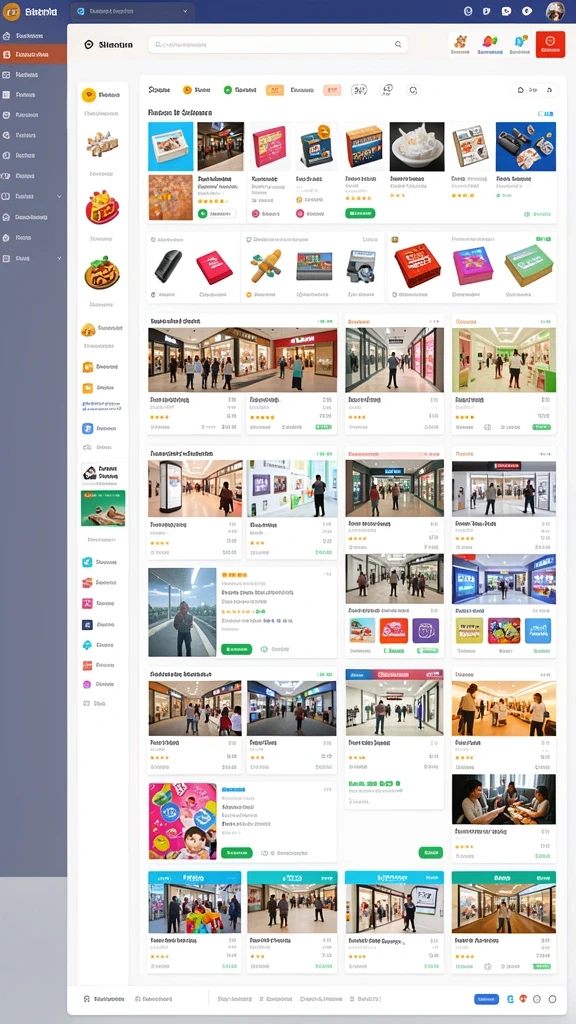This screenshot has height=1024, width=576.
Task: Click the blue button in the footer bar
Action: (486, 999)
